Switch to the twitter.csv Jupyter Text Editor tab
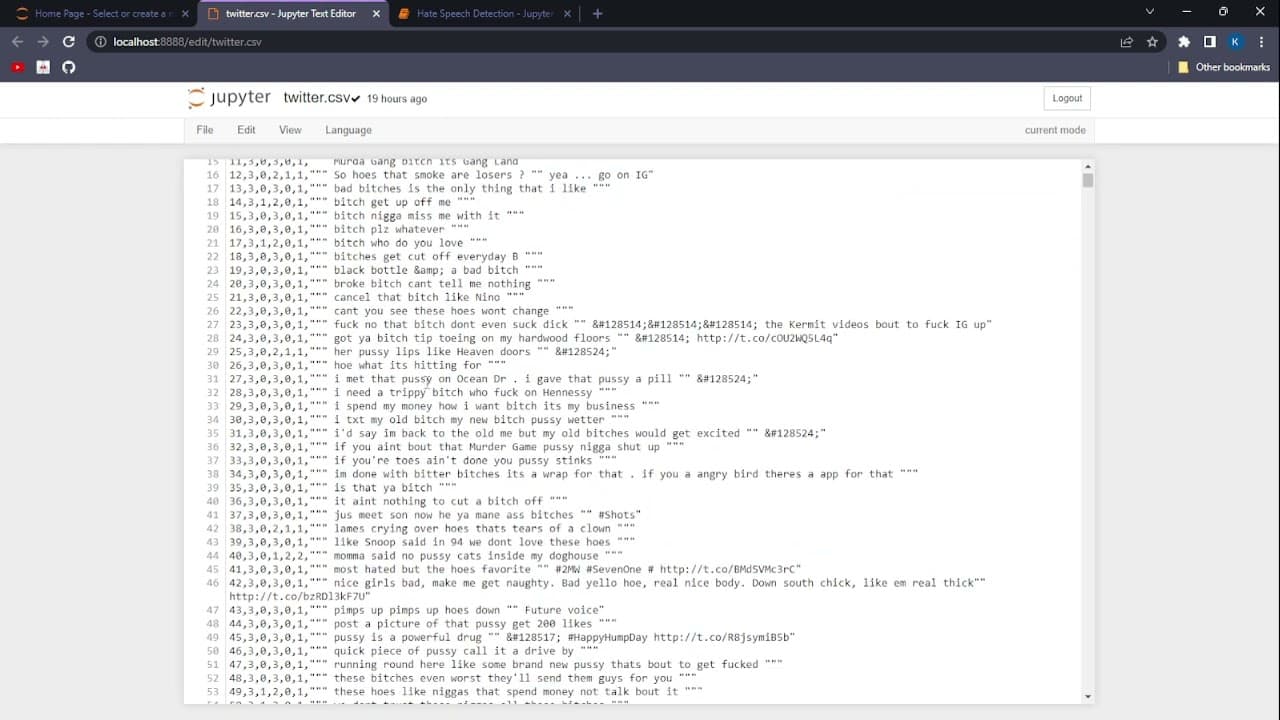The width and height of the screenshot is (1280, 720). click(x=291, y=14)
